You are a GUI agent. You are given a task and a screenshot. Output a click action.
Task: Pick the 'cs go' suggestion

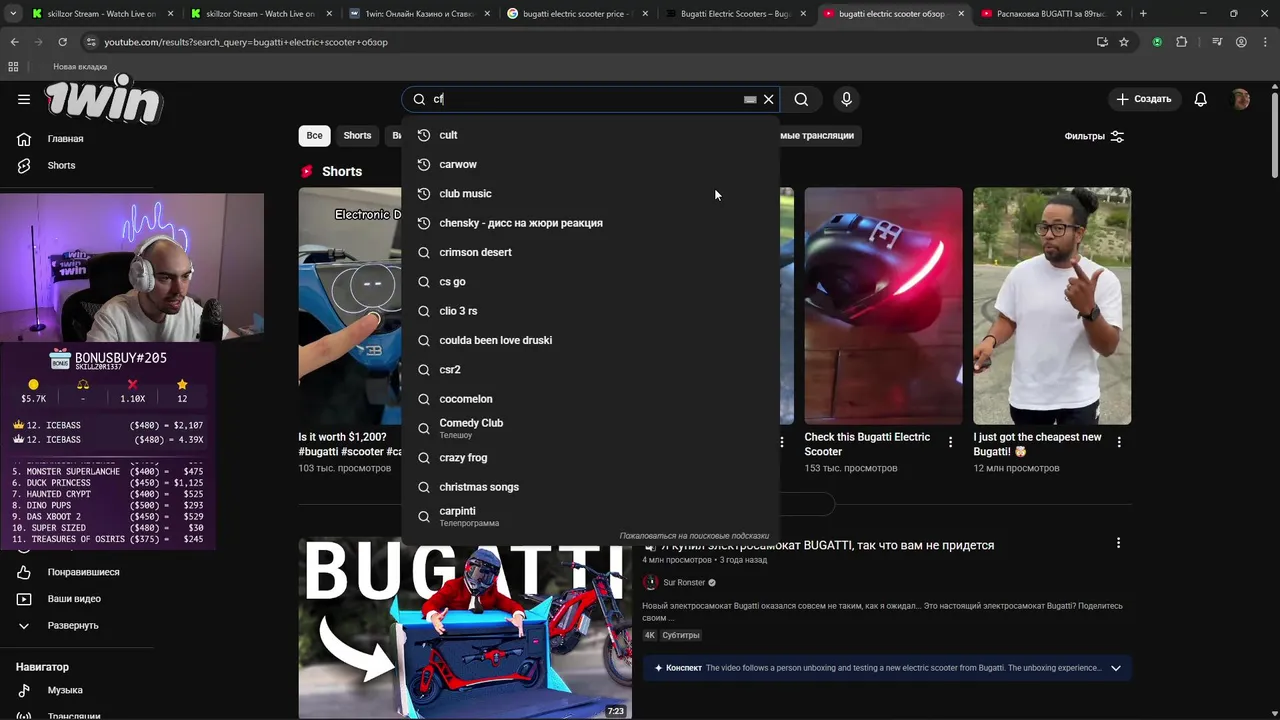[590, 281]
